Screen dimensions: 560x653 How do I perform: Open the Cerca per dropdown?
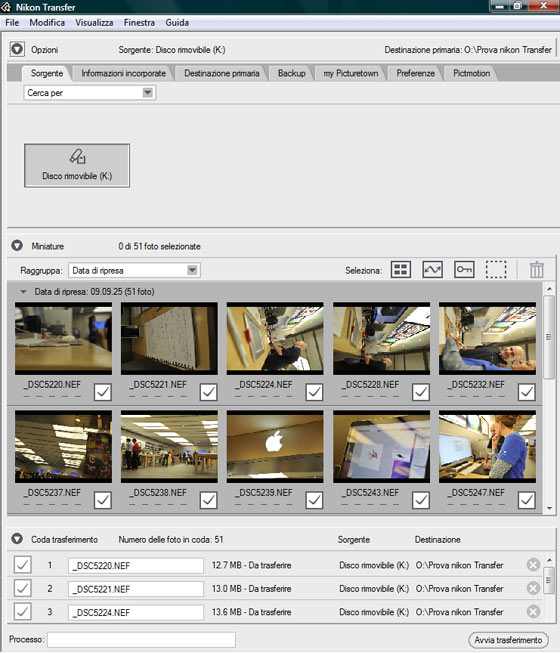pos(90,92)
